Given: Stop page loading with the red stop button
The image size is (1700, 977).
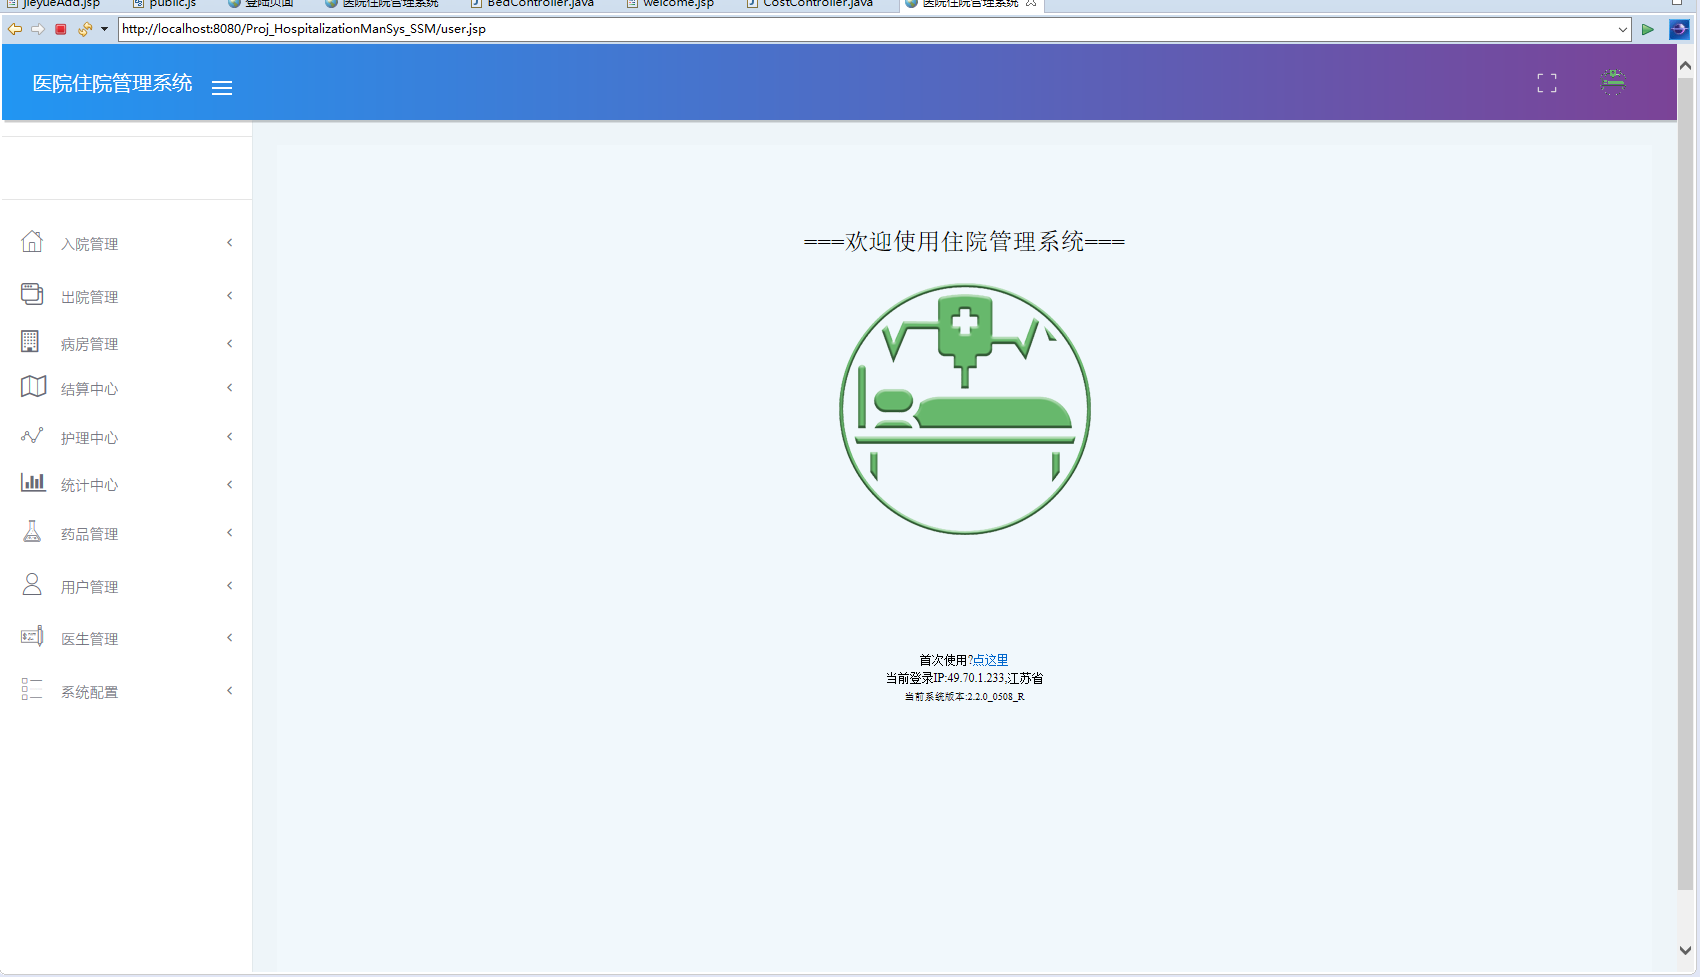Looking at the screenshot, I should tap(60, 29).
